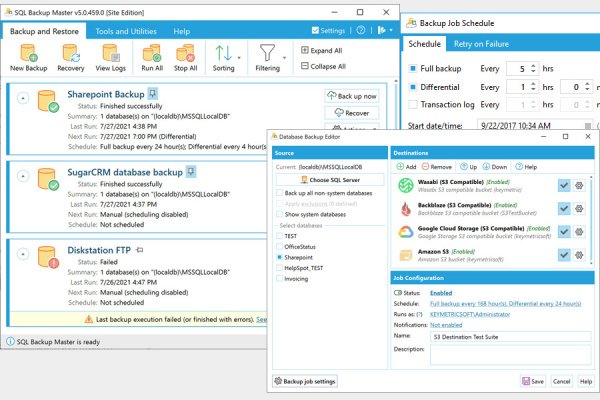
Task: Check the OfficeStatus database
Action: coord(279,247)
